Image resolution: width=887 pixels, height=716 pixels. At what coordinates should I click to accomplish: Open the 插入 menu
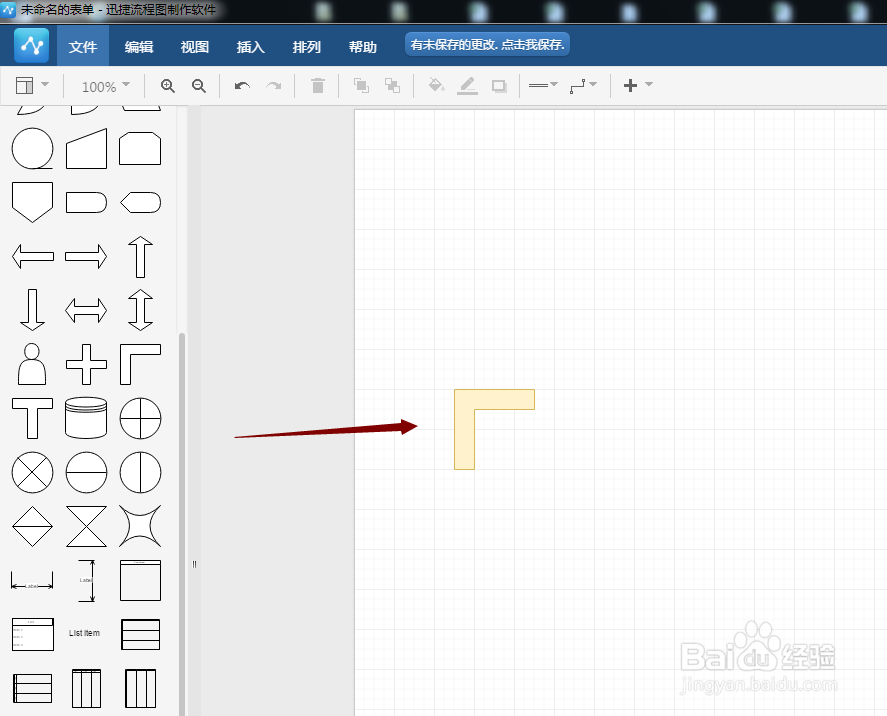pos(251,46)
